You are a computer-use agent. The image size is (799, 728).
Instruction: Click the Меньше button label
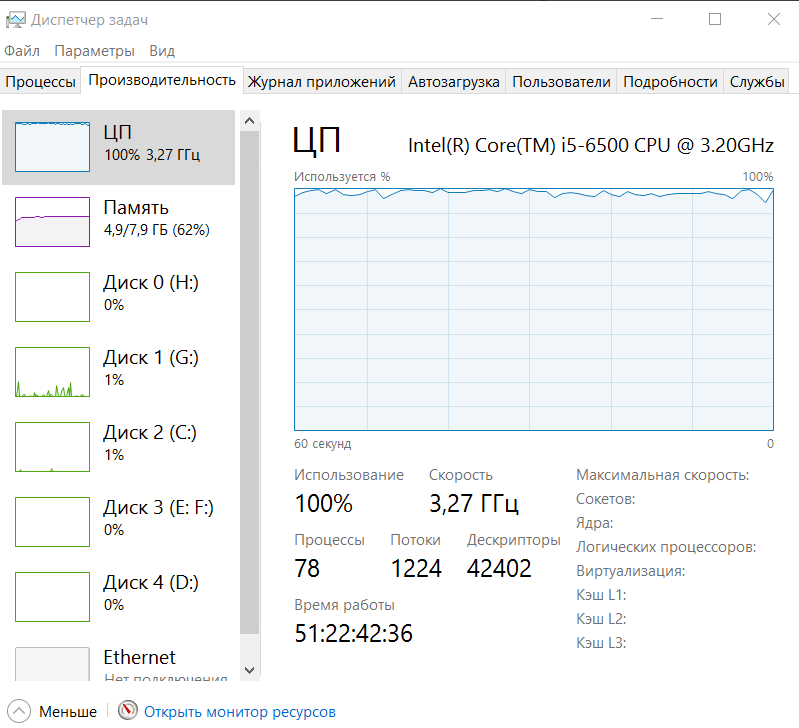(x=68, y=712)
